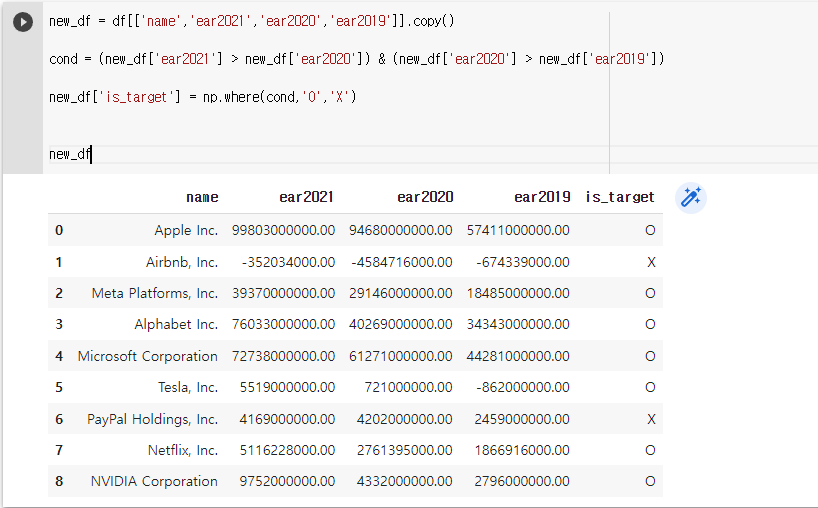Click value 40269000000.00 in Alphabet row
The height and width of the screenshot is (508, 818).
click(401, 324)
